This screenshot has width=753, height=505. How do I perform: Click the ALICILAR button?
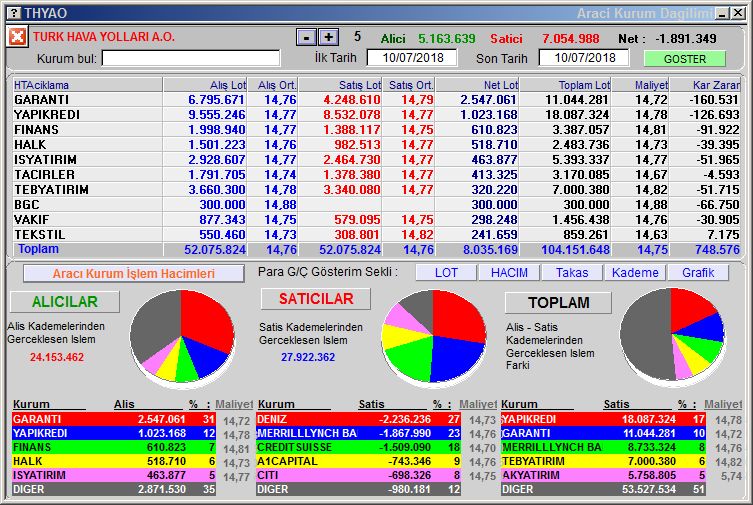[x=65, y=301]
